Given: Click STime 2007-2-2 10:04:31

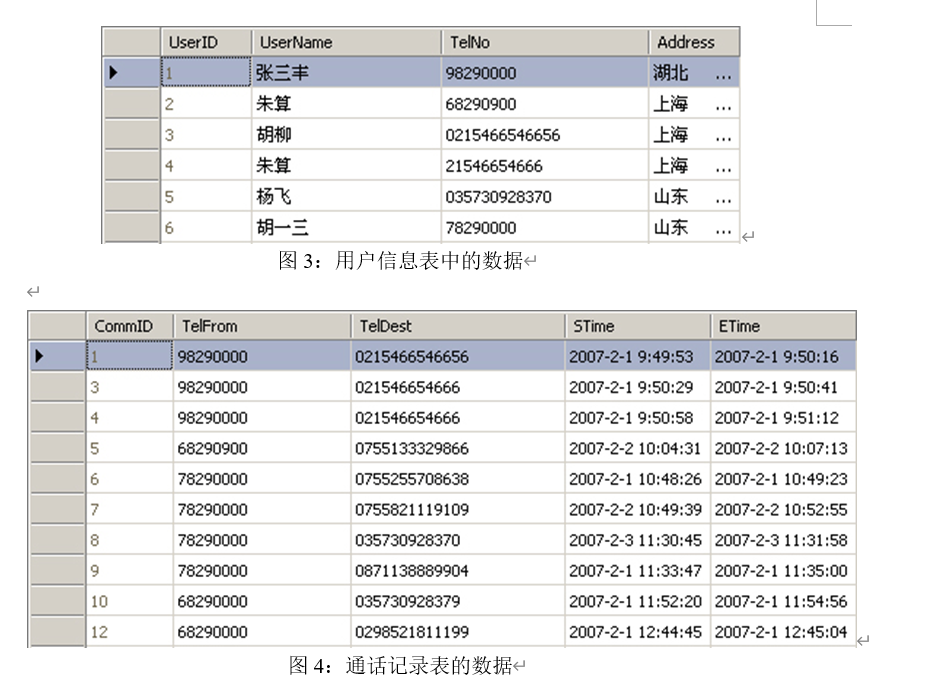Looking at the screenshot, I should (637, 448).
